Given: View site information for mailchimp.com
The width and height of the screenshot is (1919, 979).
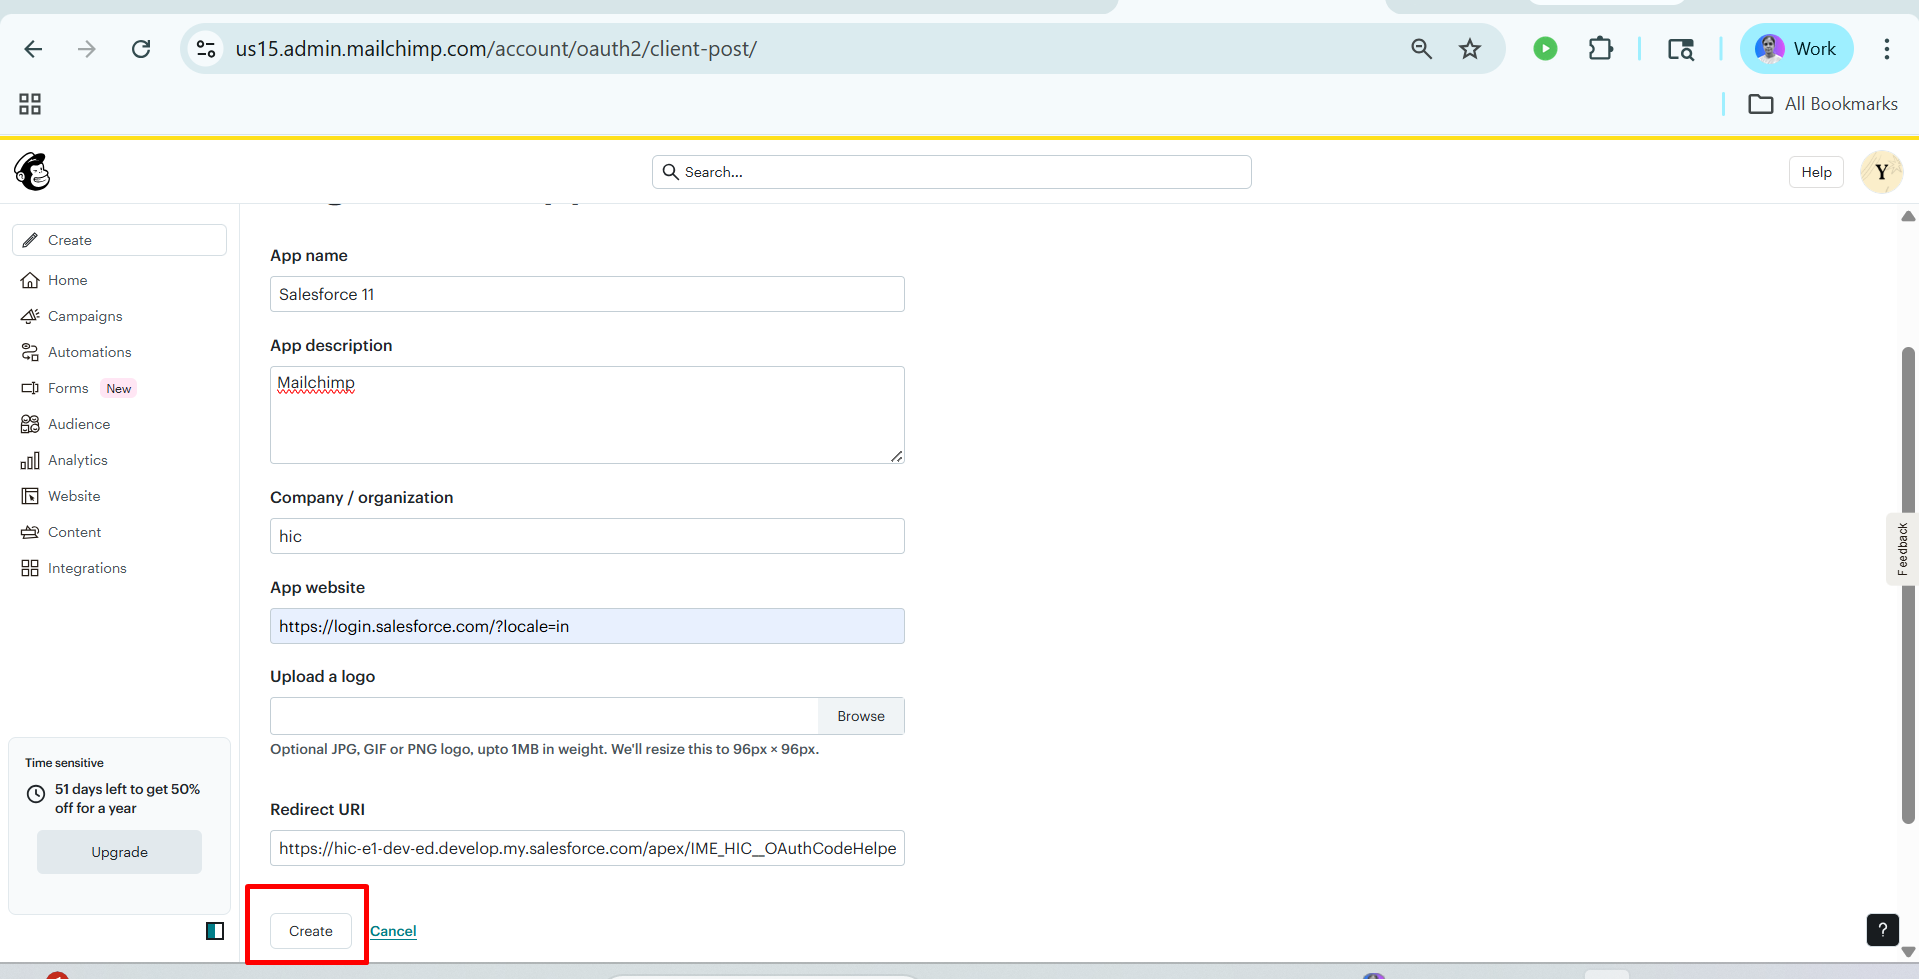Looking at the screenshot, I should click(206, 49).
